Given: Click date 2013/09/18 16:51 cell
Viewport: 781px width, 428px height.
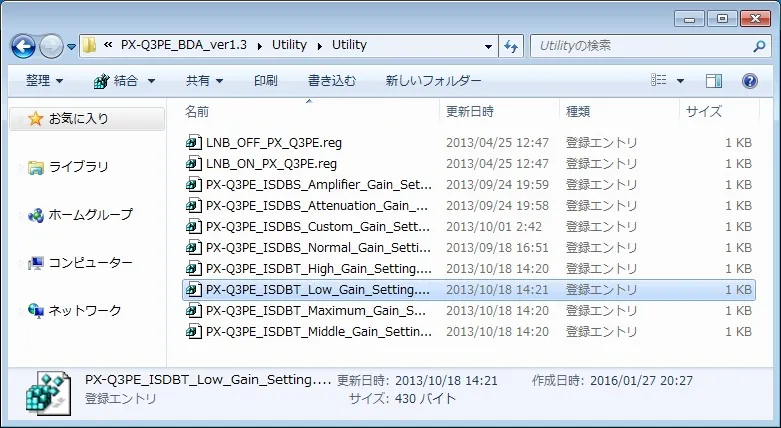Looking at the screenshot, I should pos(497,248).
